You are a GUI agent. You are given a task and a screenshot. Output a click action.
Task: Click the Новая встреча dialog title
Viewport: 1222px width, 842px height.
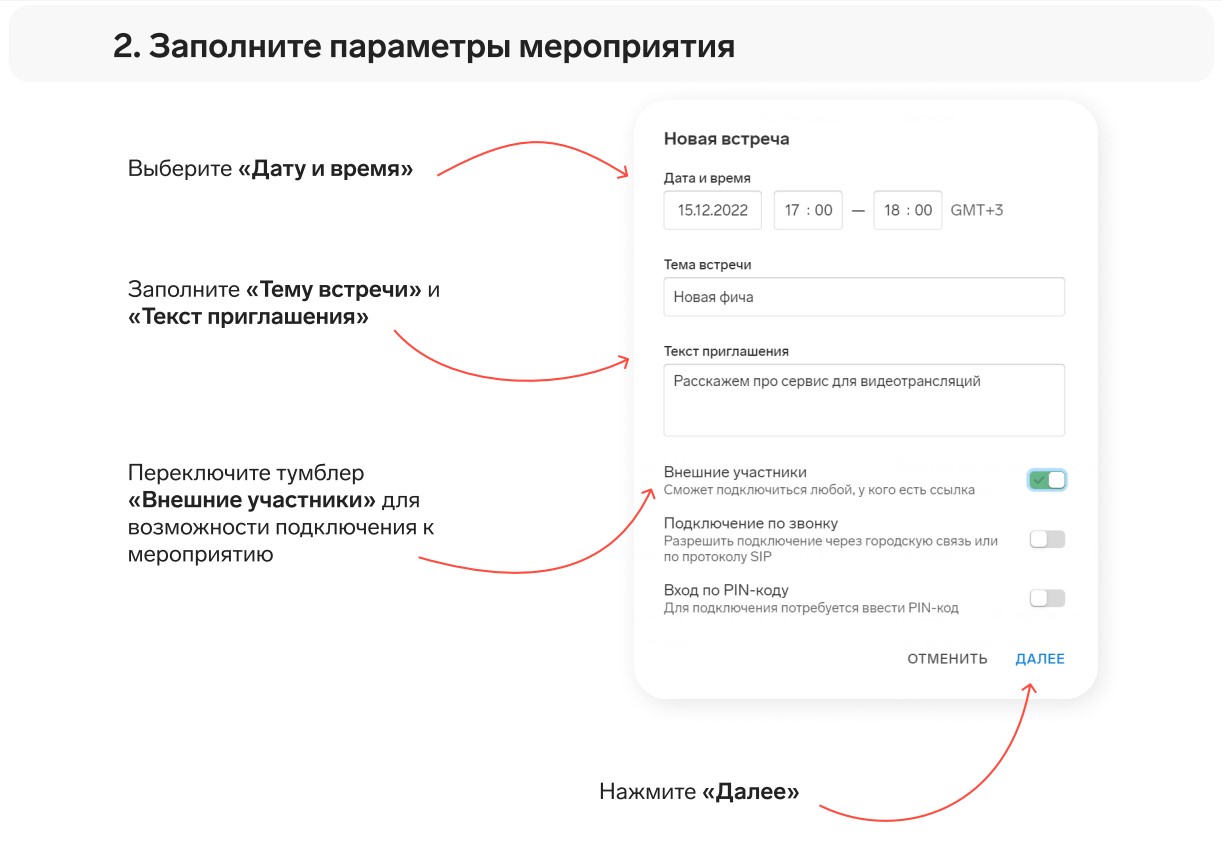tap(726, 139)
